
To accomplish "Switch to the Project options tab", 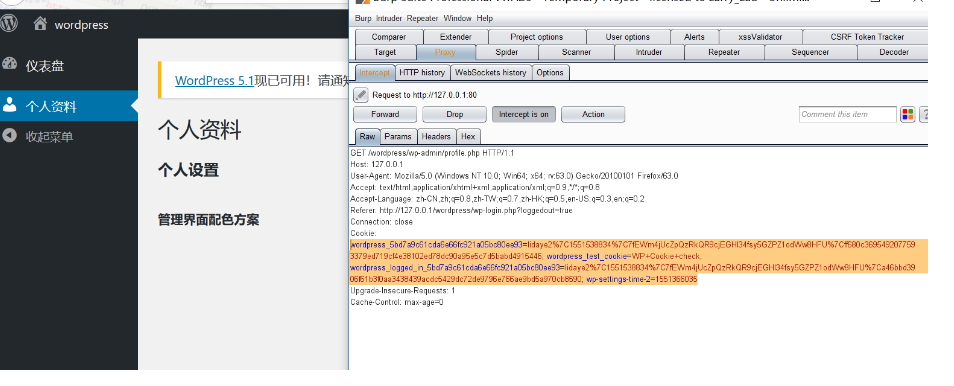I will pyautogui.click(x=537, y=37).
